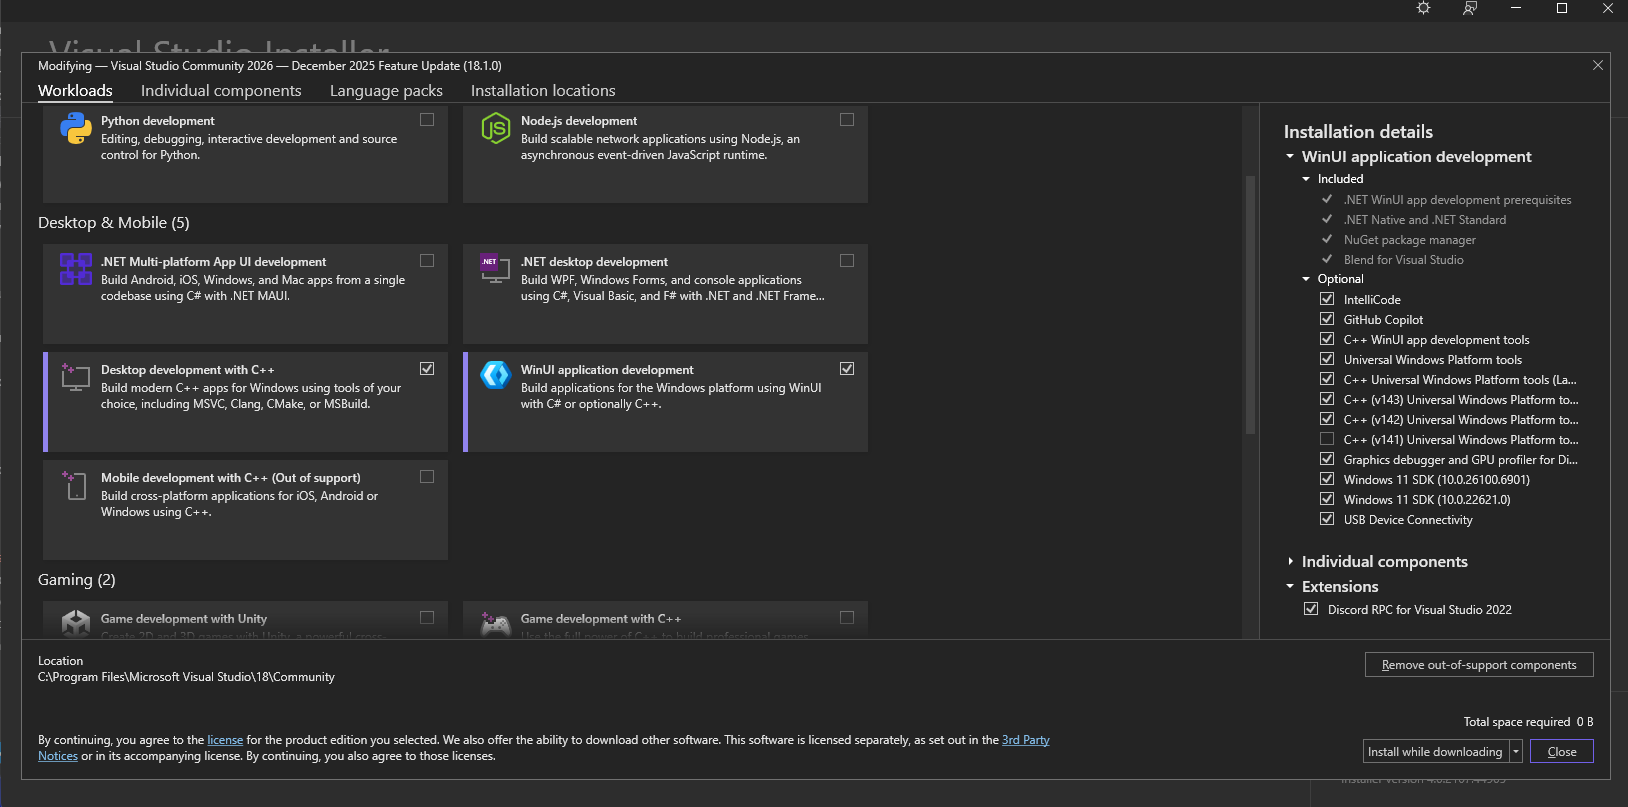Collapse WinUI application development details section
Viewport: 1628px width, 807px height.
pyautogui.click(x=1290, y=157)
